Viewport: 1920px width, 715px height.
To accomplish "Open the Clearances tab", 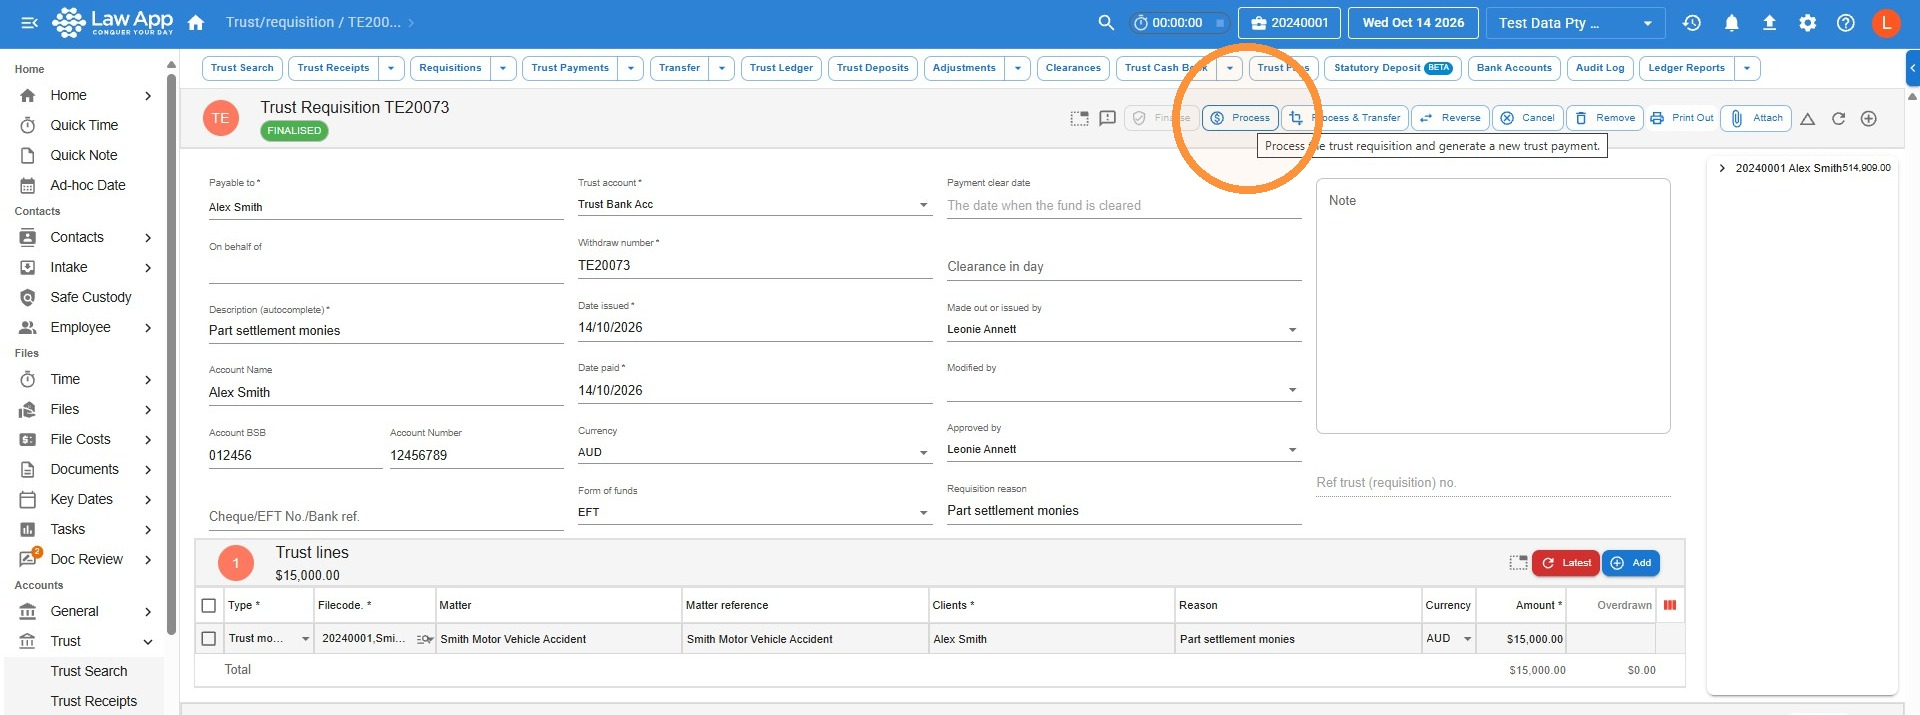I will tap(1073, 68).
